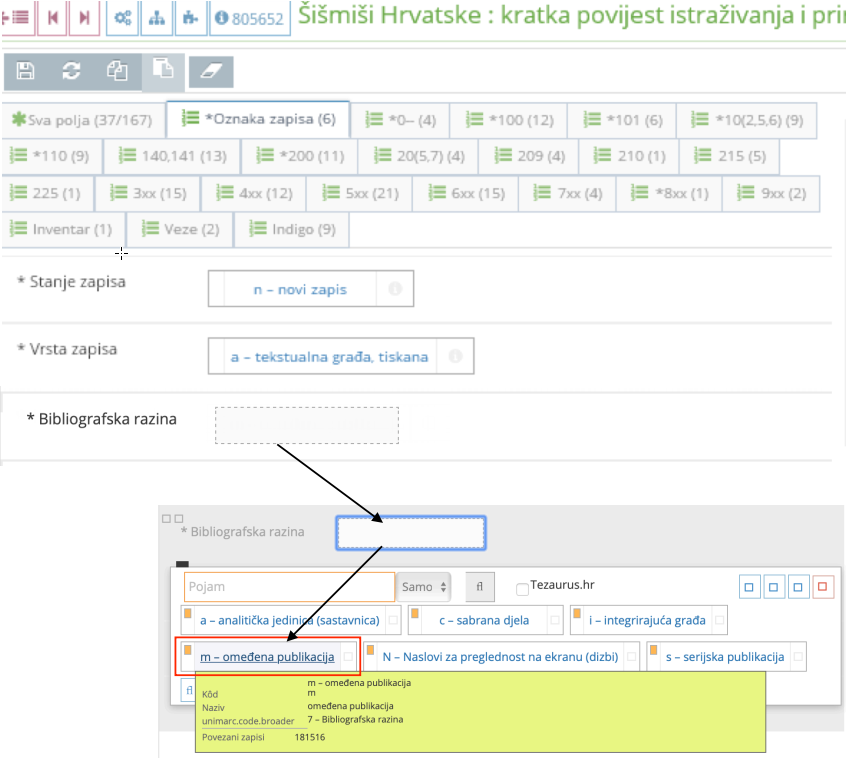Refresh the record using the reload icon

(70, 71)
